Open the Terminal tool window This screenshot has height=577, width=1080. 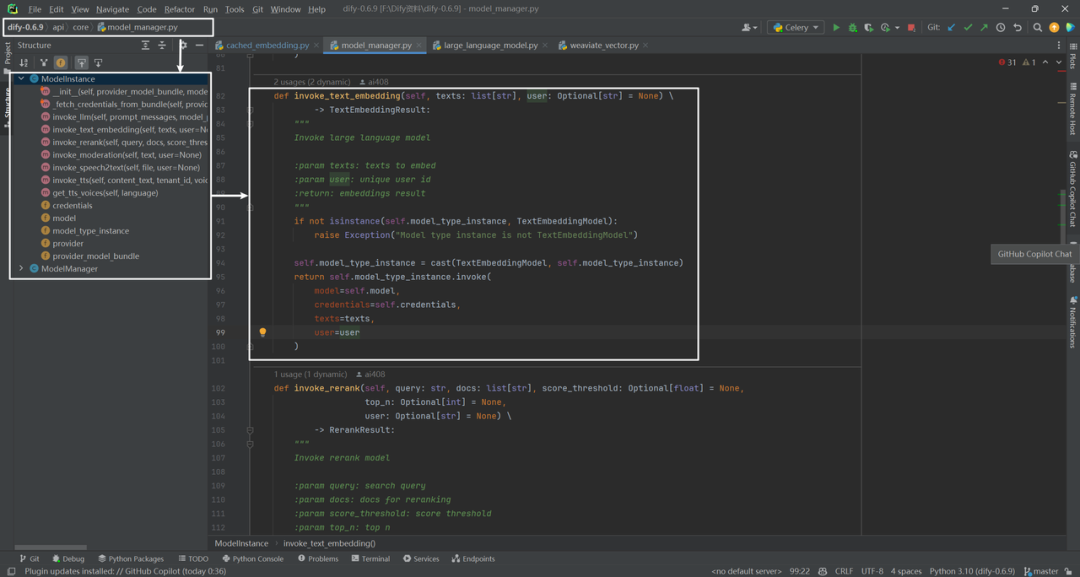371,559
